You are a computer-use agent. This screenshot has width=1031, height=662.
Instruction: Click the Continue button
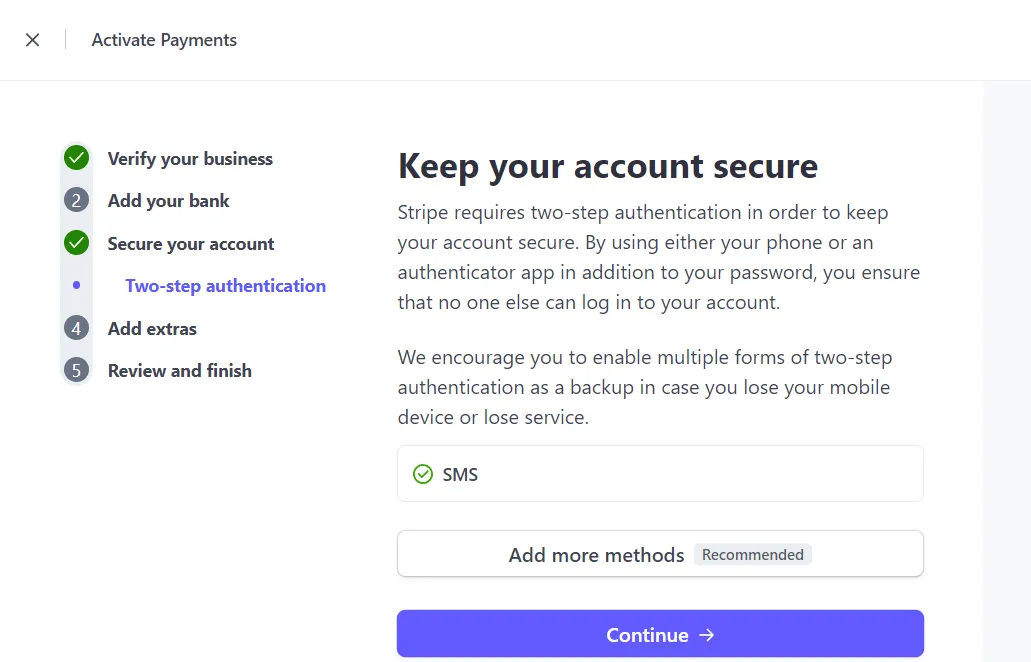(x=660, y=634)
